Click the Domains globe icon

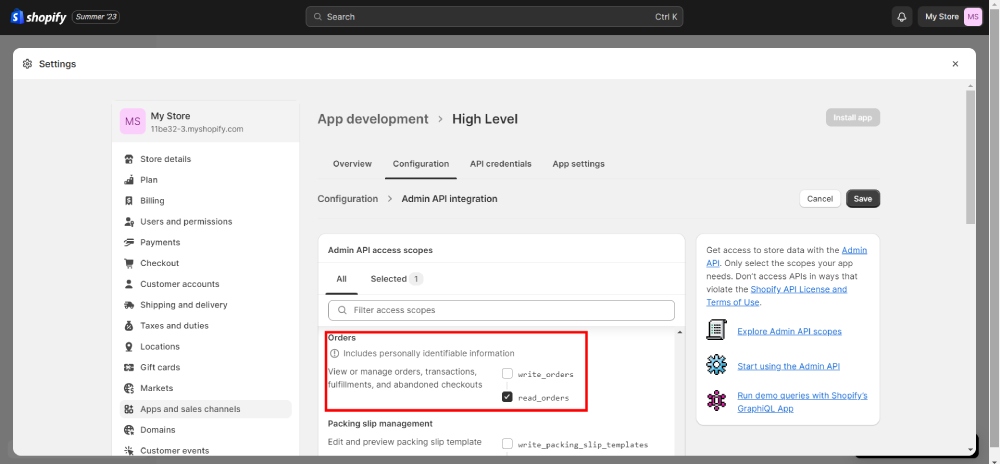129,430
